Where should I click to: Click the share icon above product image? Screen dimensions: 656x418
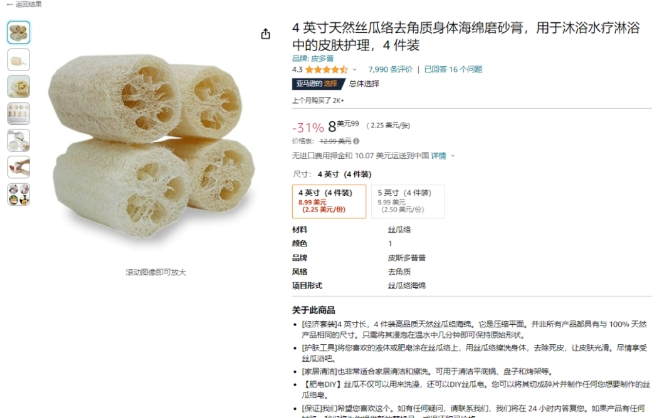tap(265, 34)
